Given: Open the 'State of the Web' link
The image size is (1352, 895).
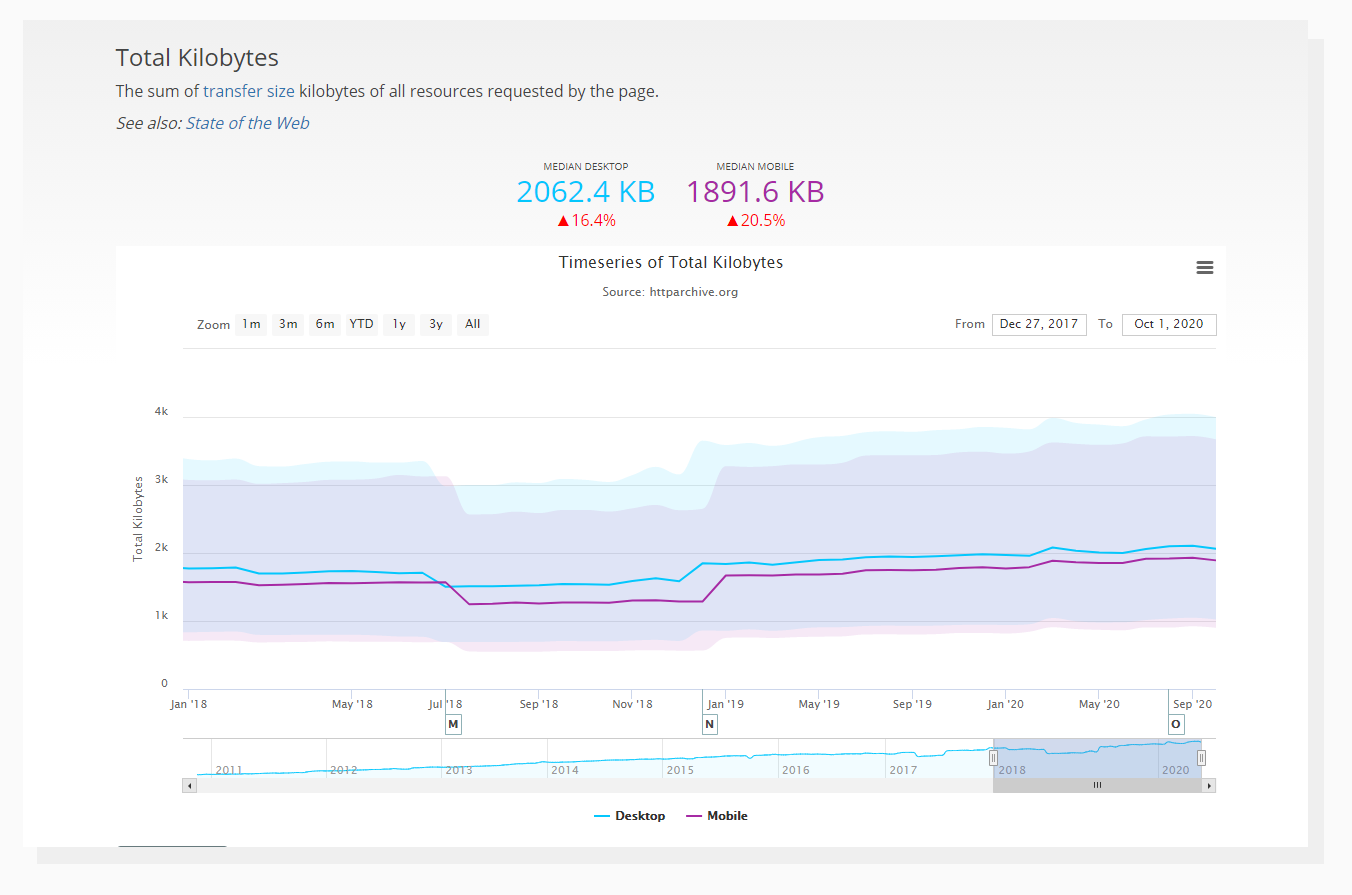Looking at the screenshot, I should (x=247, y=123).
